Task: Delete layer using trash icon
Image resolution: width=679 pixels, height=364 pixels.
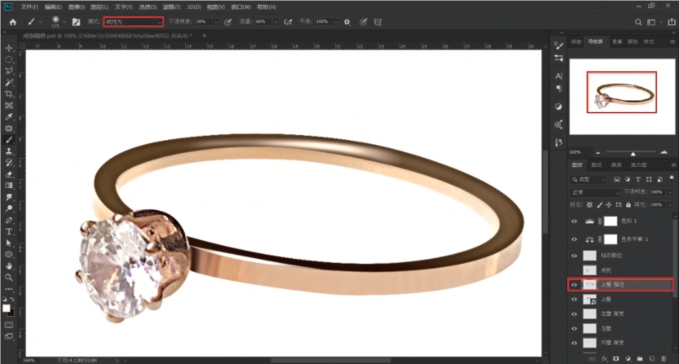Action: 664,358
